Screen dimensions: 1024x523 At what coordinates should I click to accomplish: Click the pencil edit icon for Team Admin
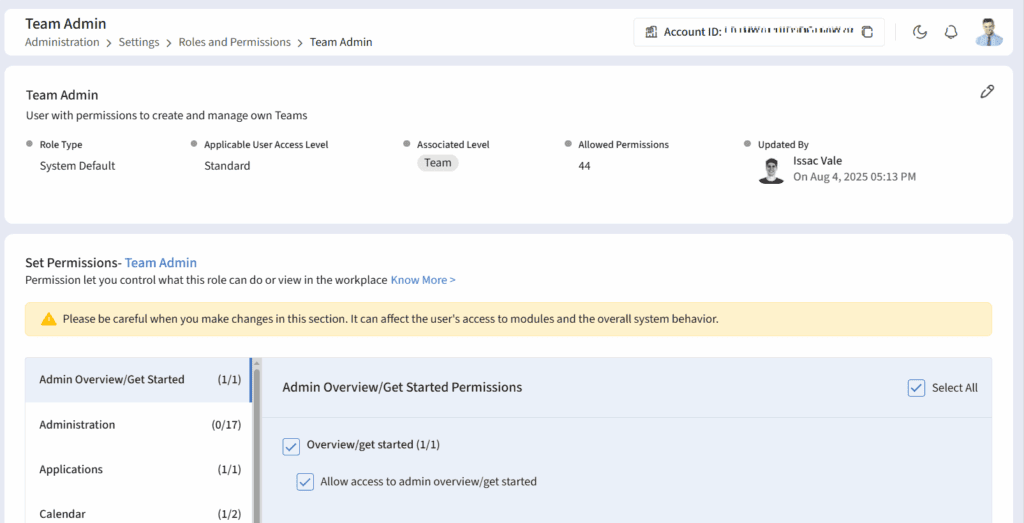pos(987,92)
